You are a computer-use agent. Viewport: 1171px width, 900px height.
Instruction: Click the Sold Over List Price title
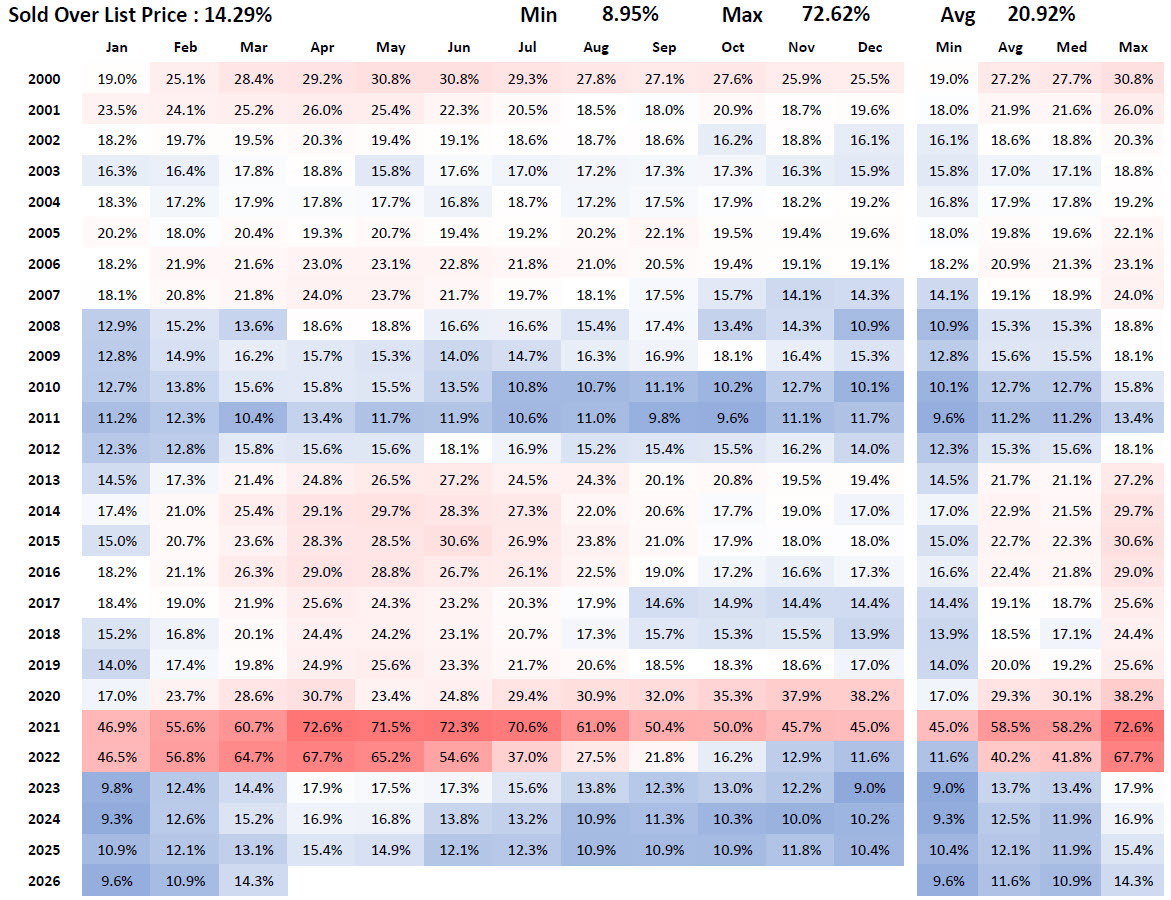(x=140, y=15)
